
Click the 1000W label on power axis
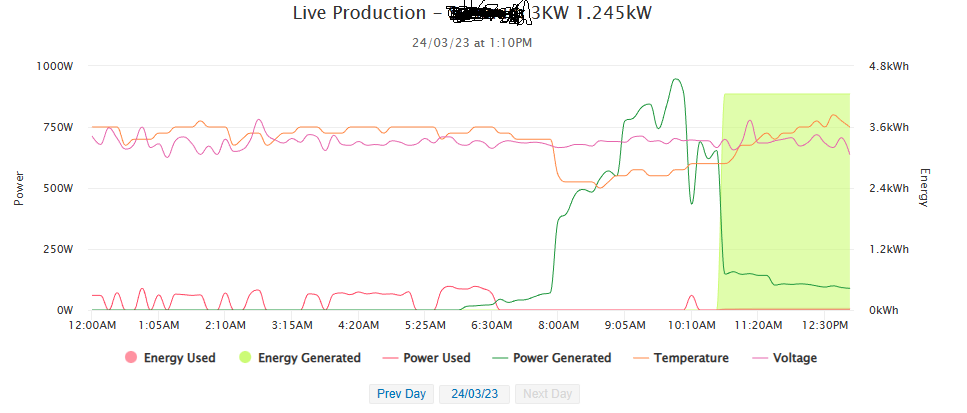click(x=56, y=66)
